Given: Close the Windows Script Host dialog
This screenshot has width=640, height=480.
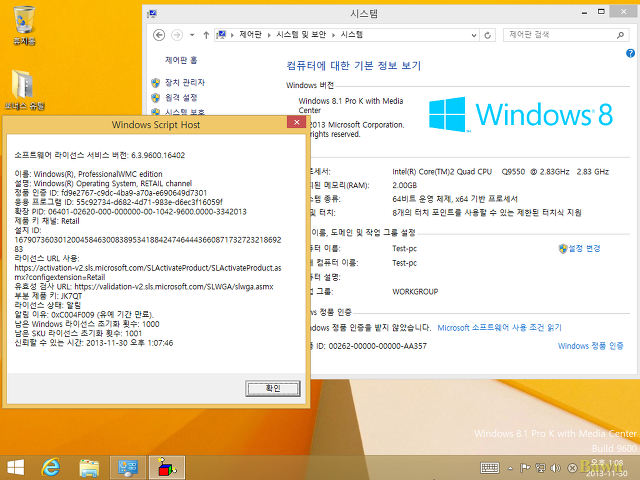Looking at the screenshot, I should [297, 122].
